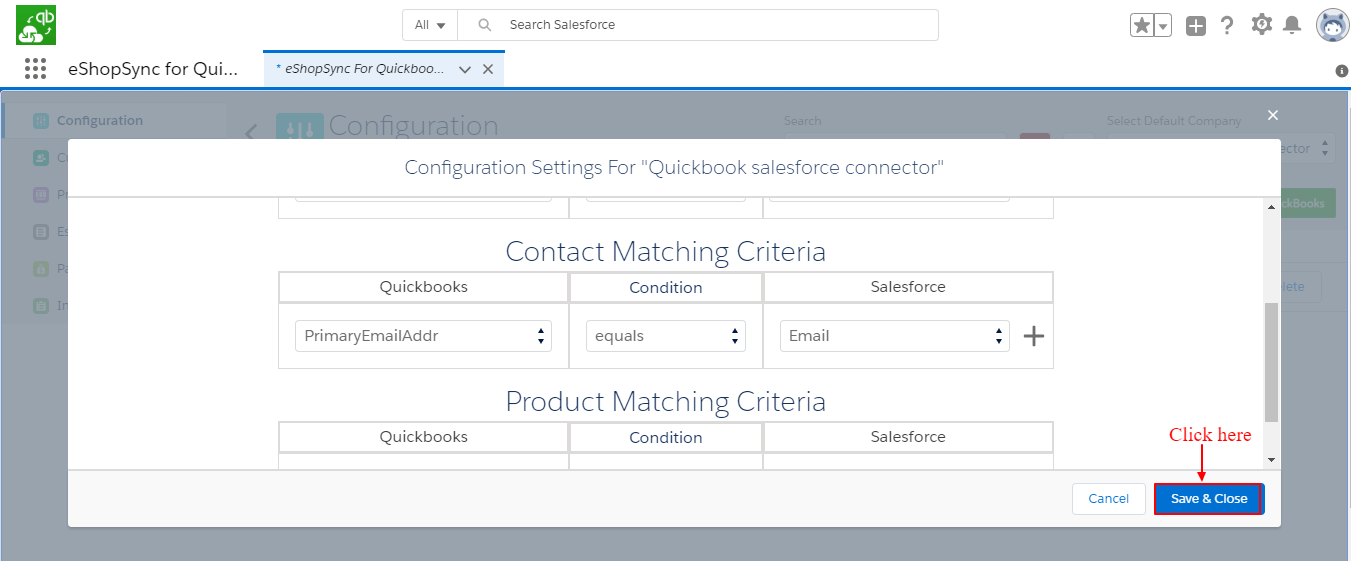Click the Save & Close button
This screenshot has height=561, width=1351.
pyautogui.click(x=1208, y=499)
